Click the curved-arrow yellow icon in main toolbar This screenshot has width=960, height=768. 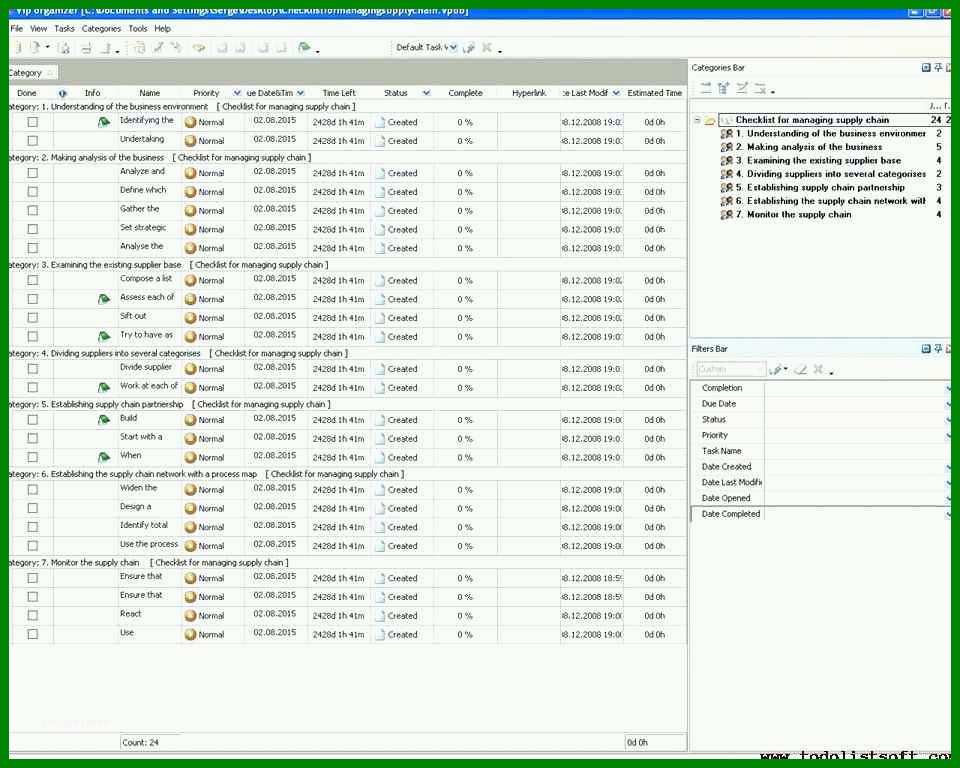pos(199,47)
